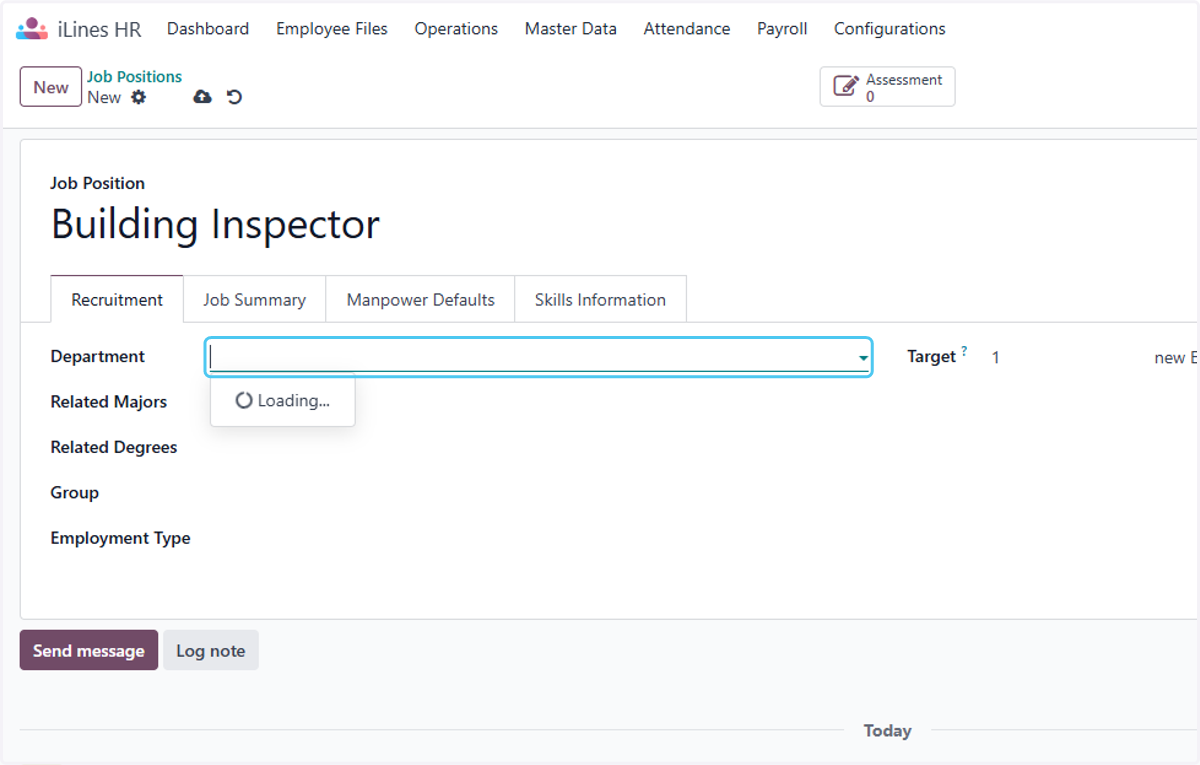Go to the Job Positions breadcrumb link
The height and width of the screenshot is (765, 1200).
click(134, 77)
